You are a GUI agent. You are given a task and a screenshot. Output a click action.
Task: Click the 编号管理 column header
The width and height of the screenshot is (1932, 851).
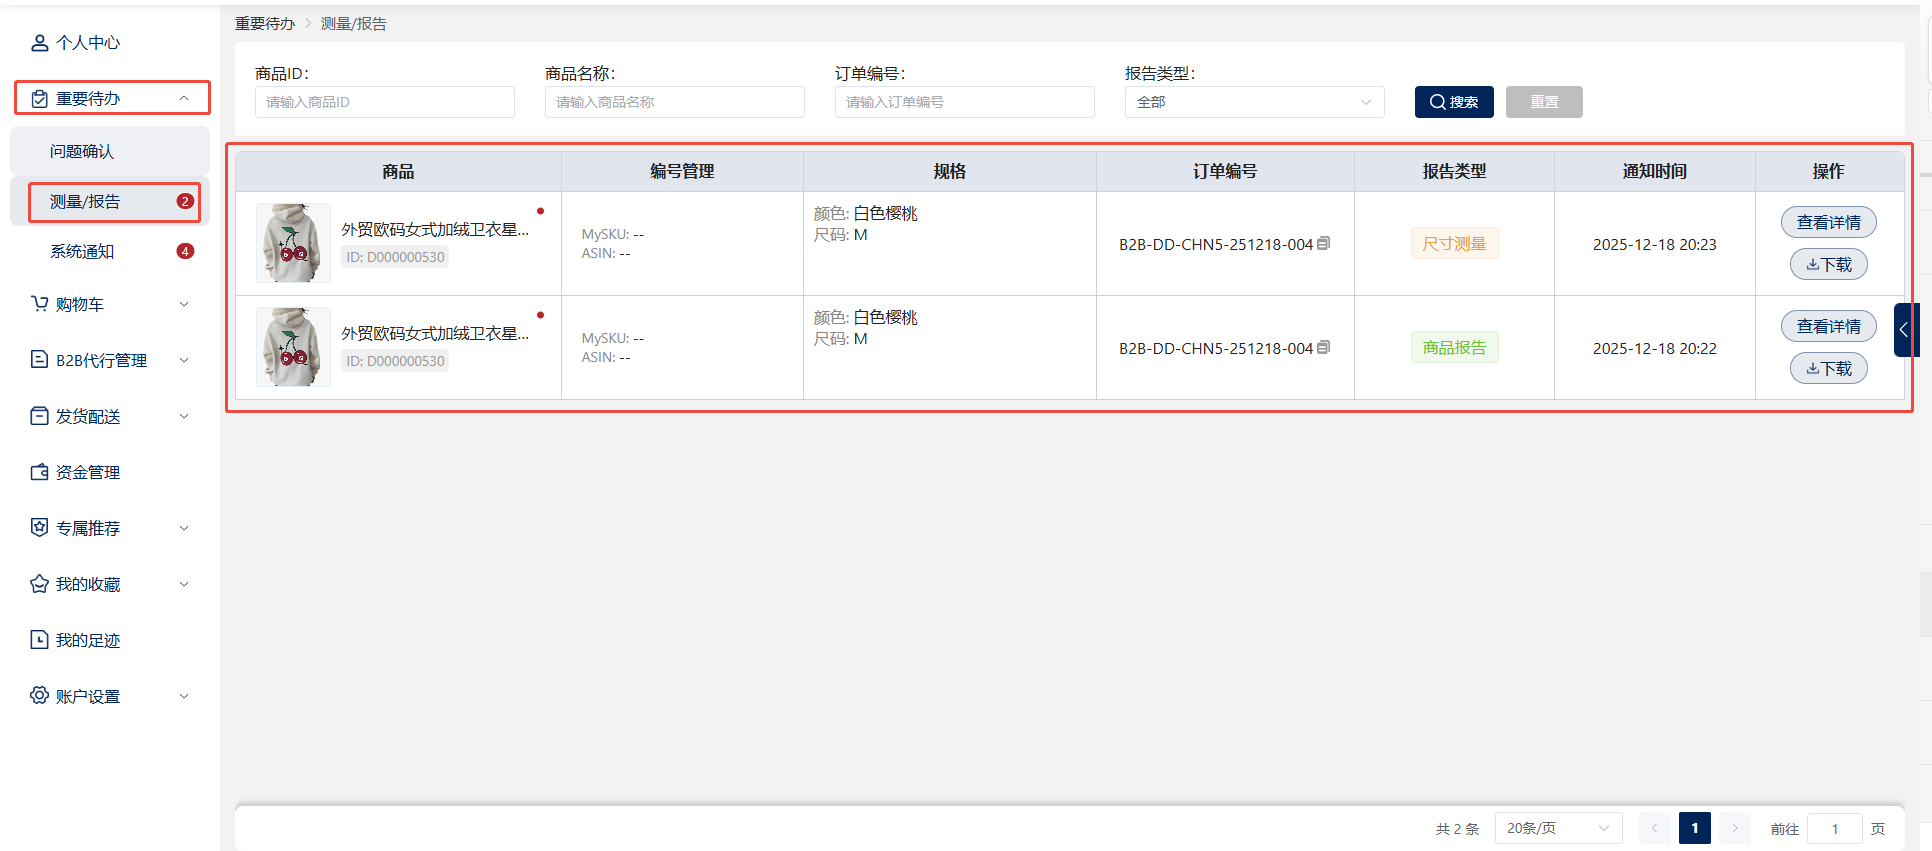click(x=682, y=171)
